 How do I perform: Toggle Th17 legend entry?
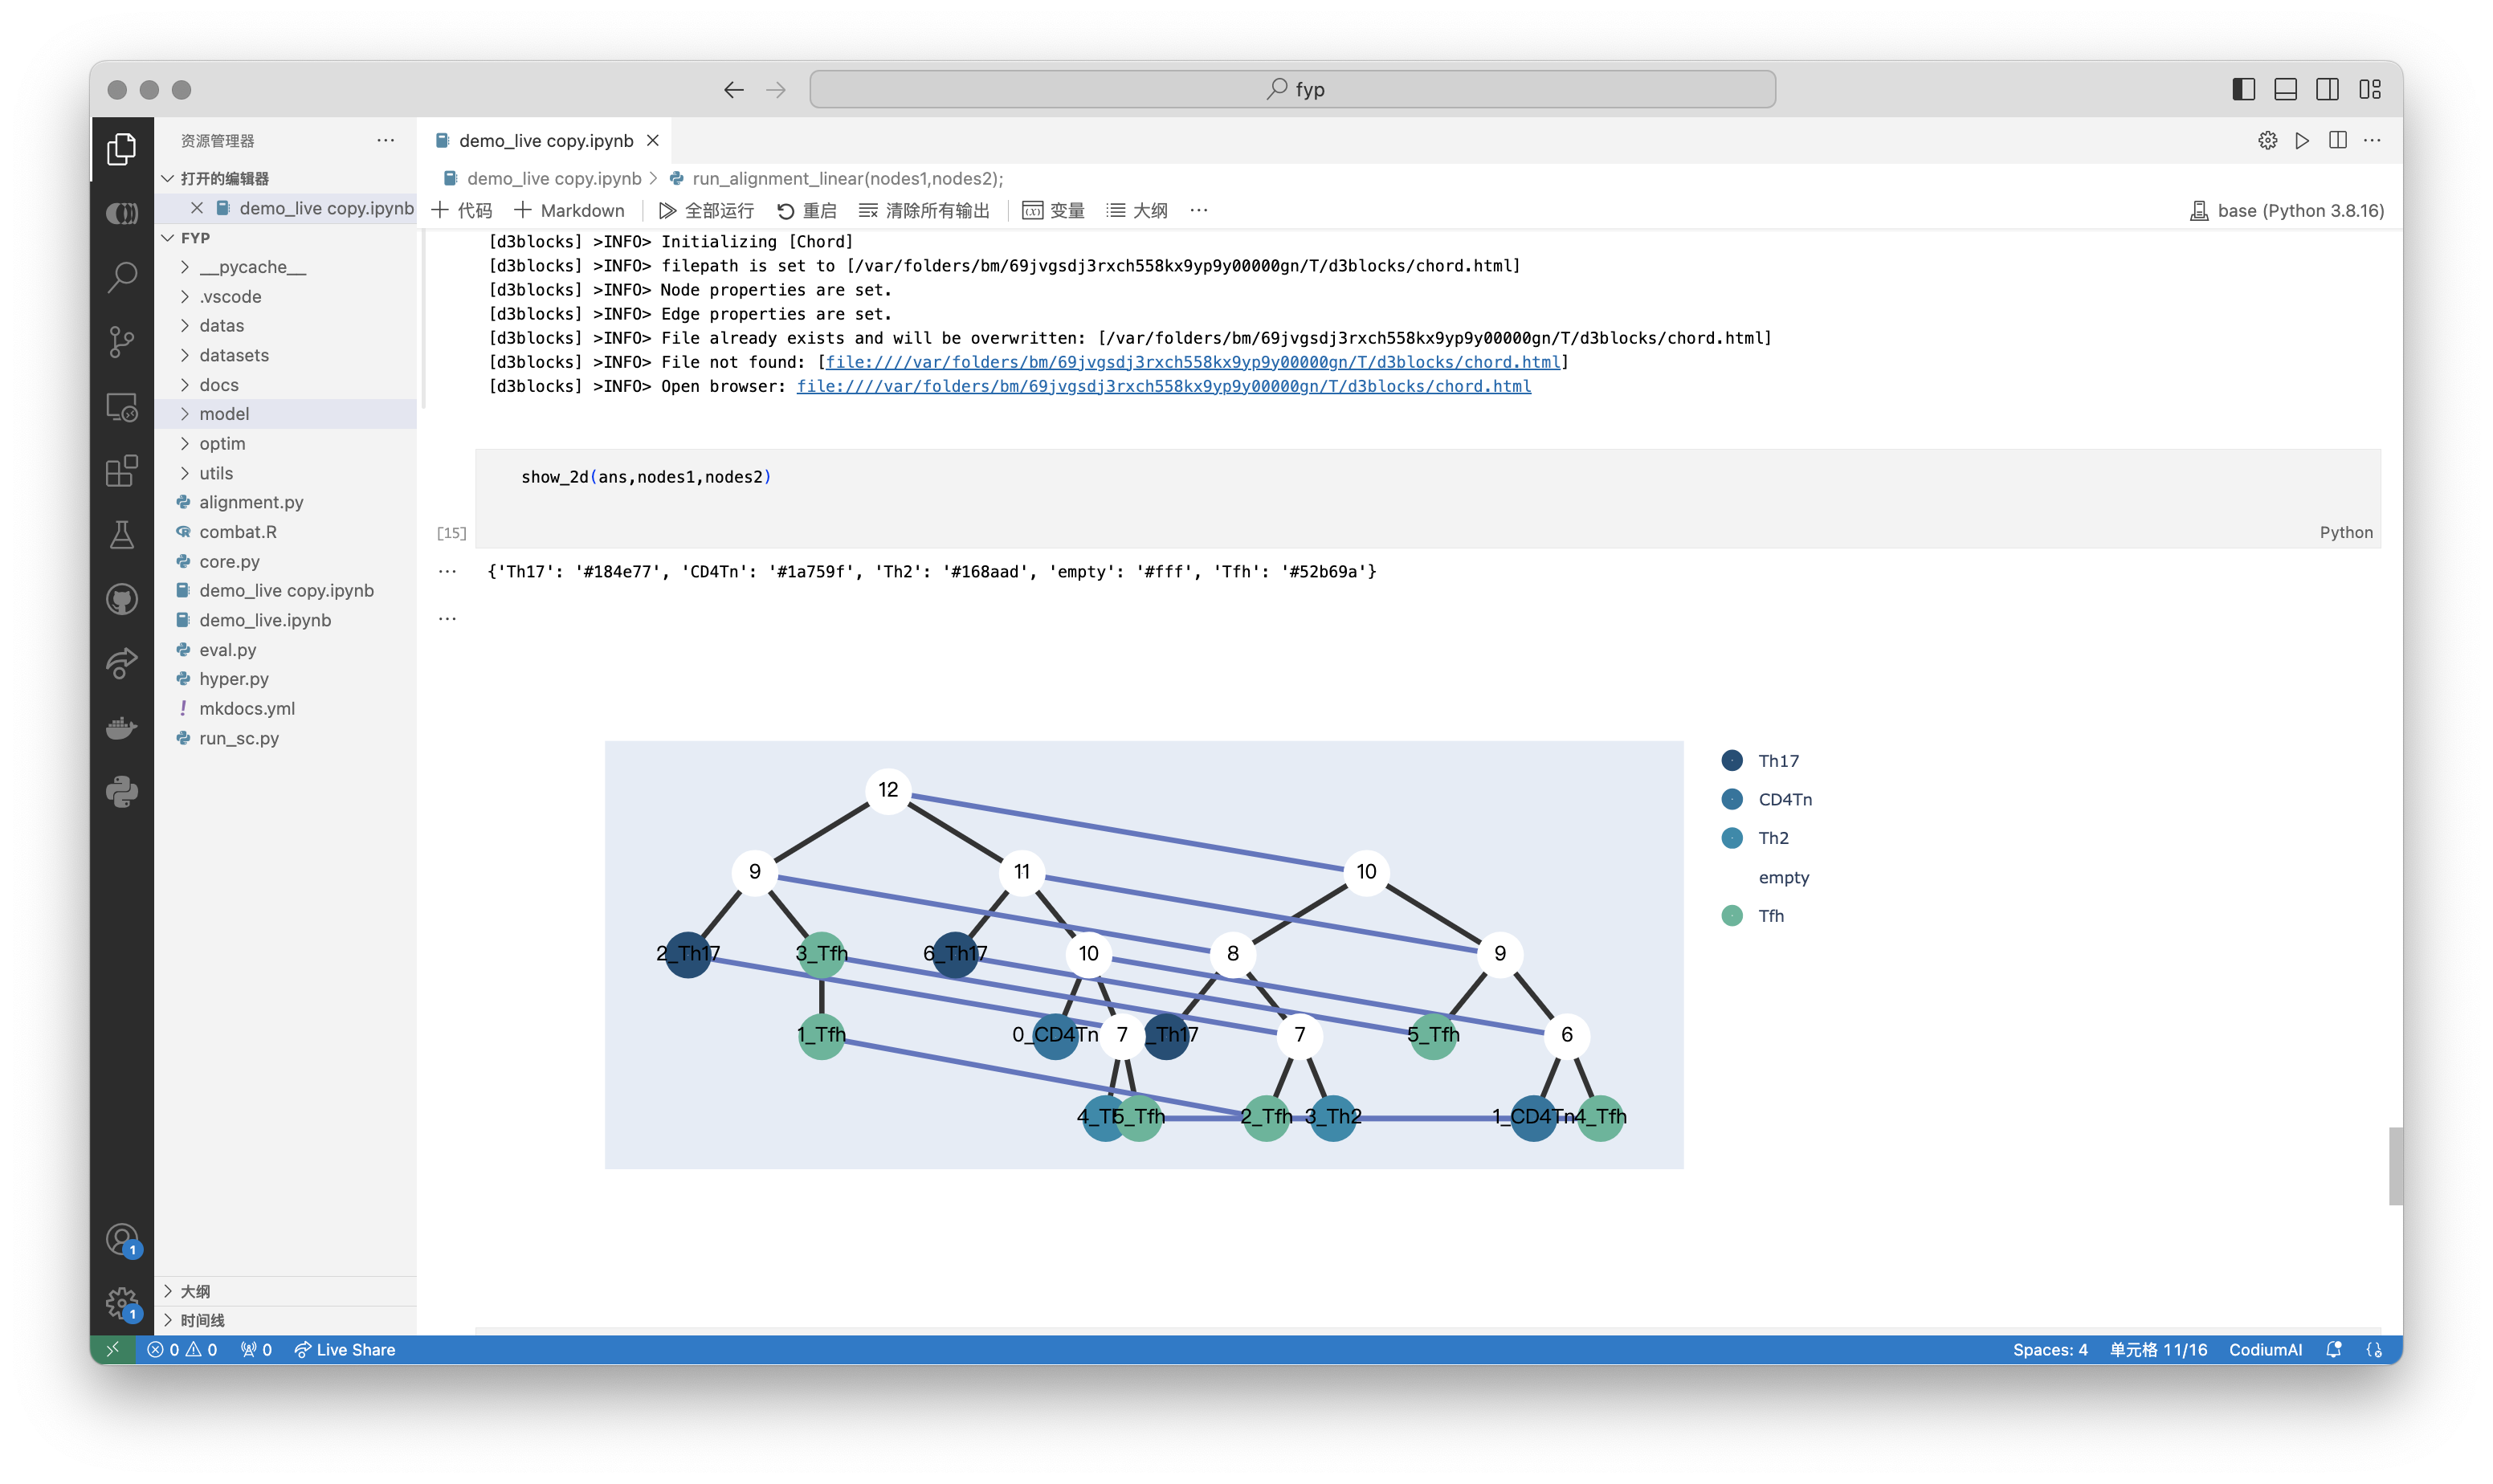[1760, 761]
